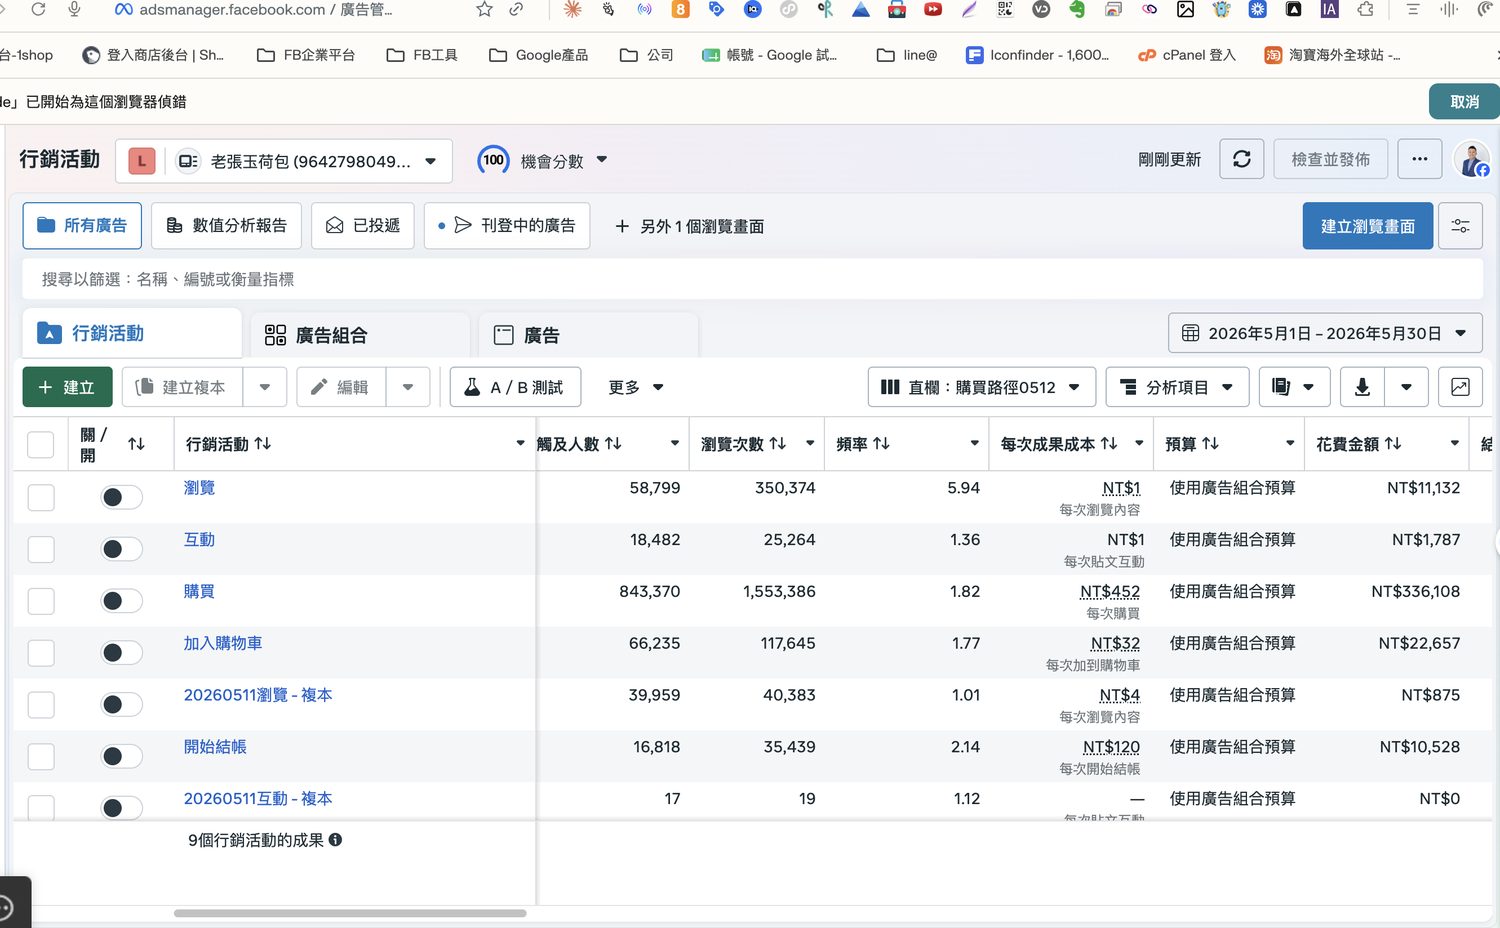
Task: Click the 建立瀏覽畫面 button
Action: pos(1367,226)
